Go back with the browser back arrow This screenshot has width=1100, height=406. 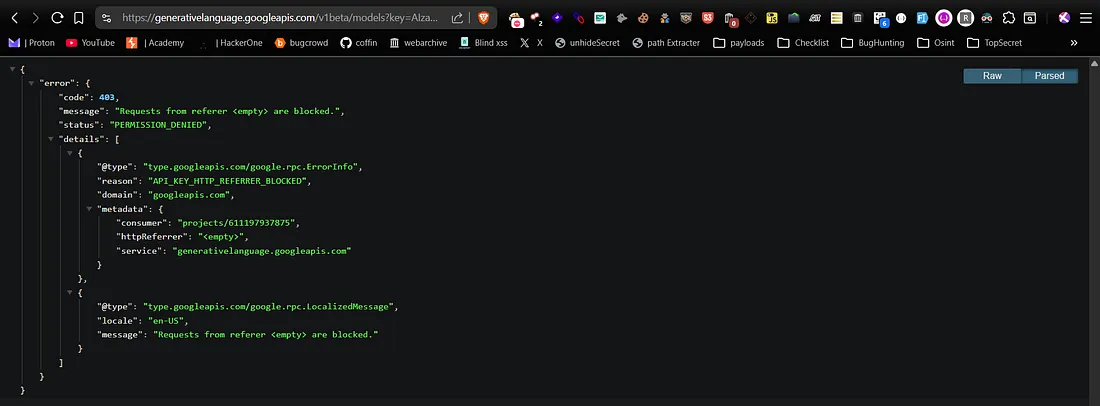[x=15, y=18]
